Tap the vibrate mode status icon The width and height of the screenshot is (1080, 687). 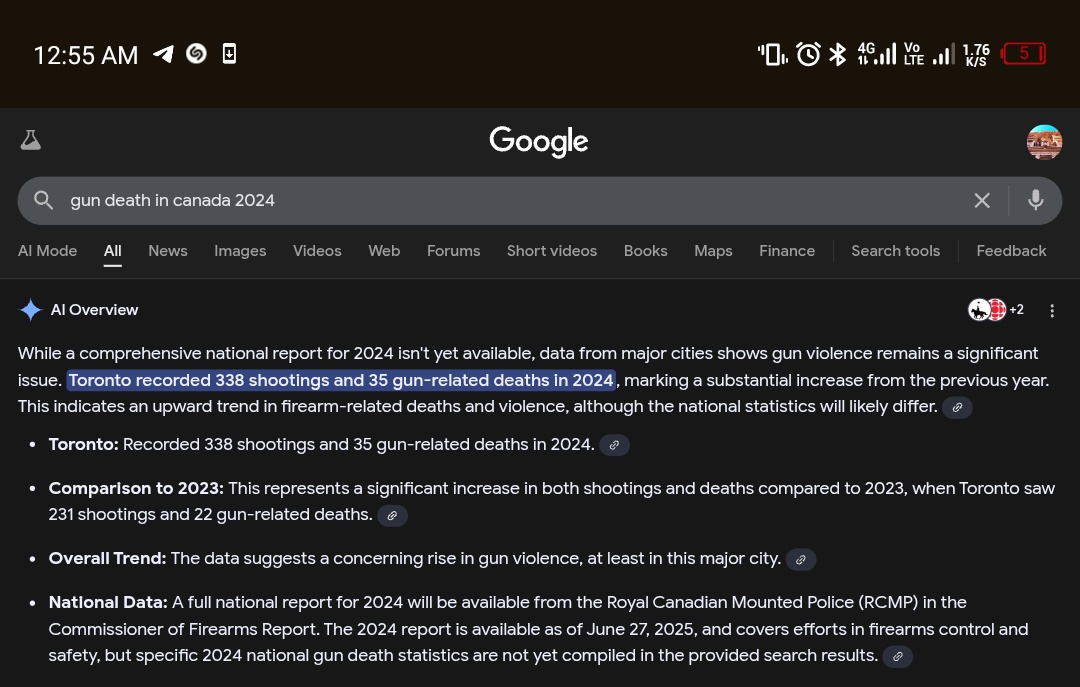click(x=773, y=54)
